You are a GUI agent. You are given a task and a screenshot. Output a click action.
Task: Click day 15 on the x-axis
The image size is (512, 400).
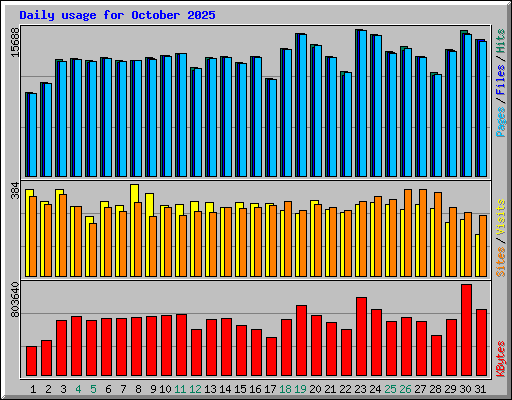coord(240,389)
